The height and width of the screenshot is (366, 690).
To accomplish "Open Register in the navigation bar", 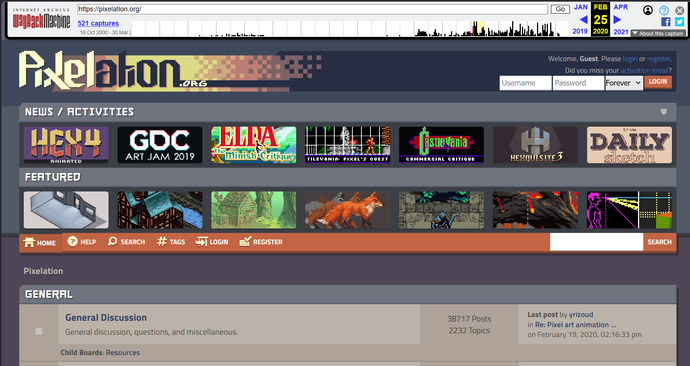I will click(x=261, y=242).
